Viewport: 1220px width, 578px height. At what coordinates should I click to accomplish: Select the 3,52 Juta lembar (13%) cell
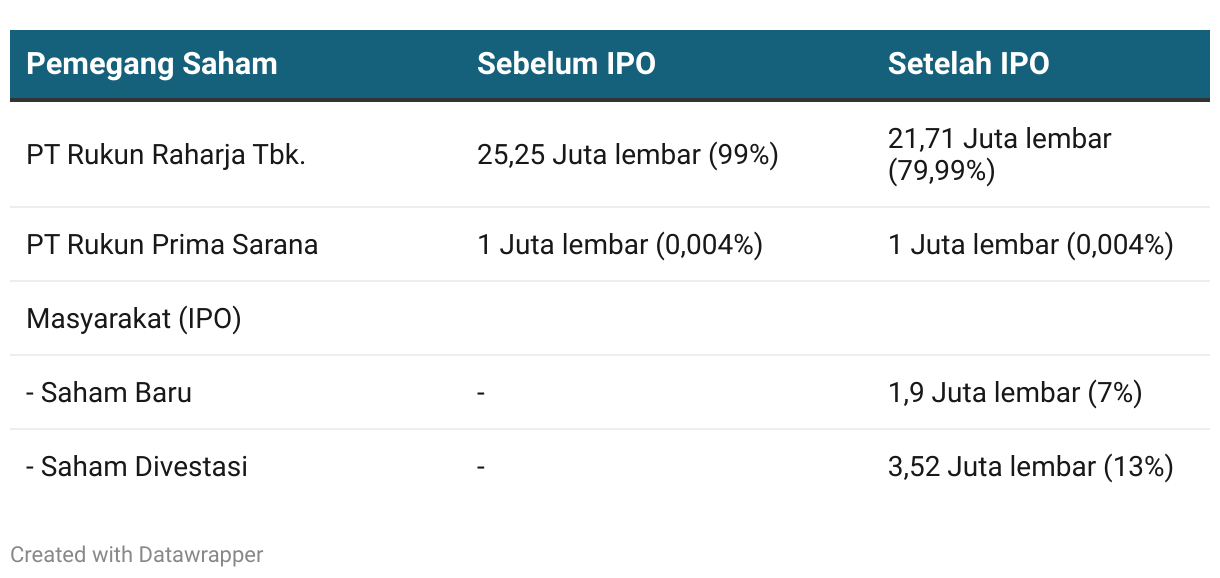point(1031,466)
